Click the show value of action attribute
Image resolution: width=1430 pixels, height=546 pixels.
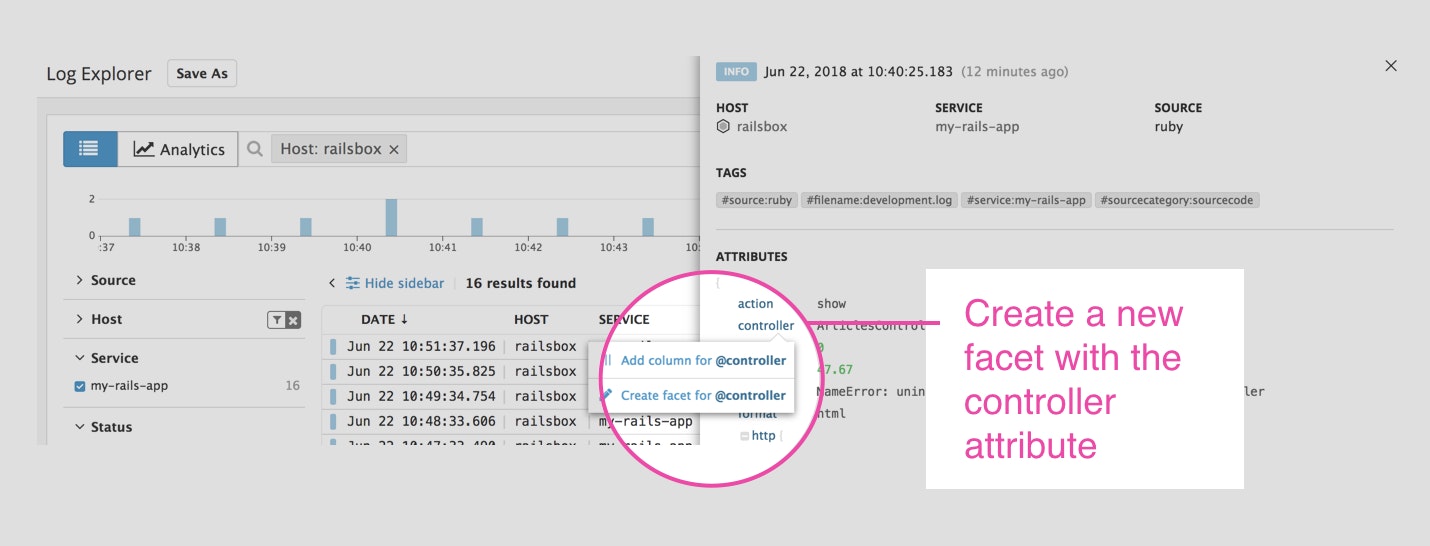click(831, 304)
